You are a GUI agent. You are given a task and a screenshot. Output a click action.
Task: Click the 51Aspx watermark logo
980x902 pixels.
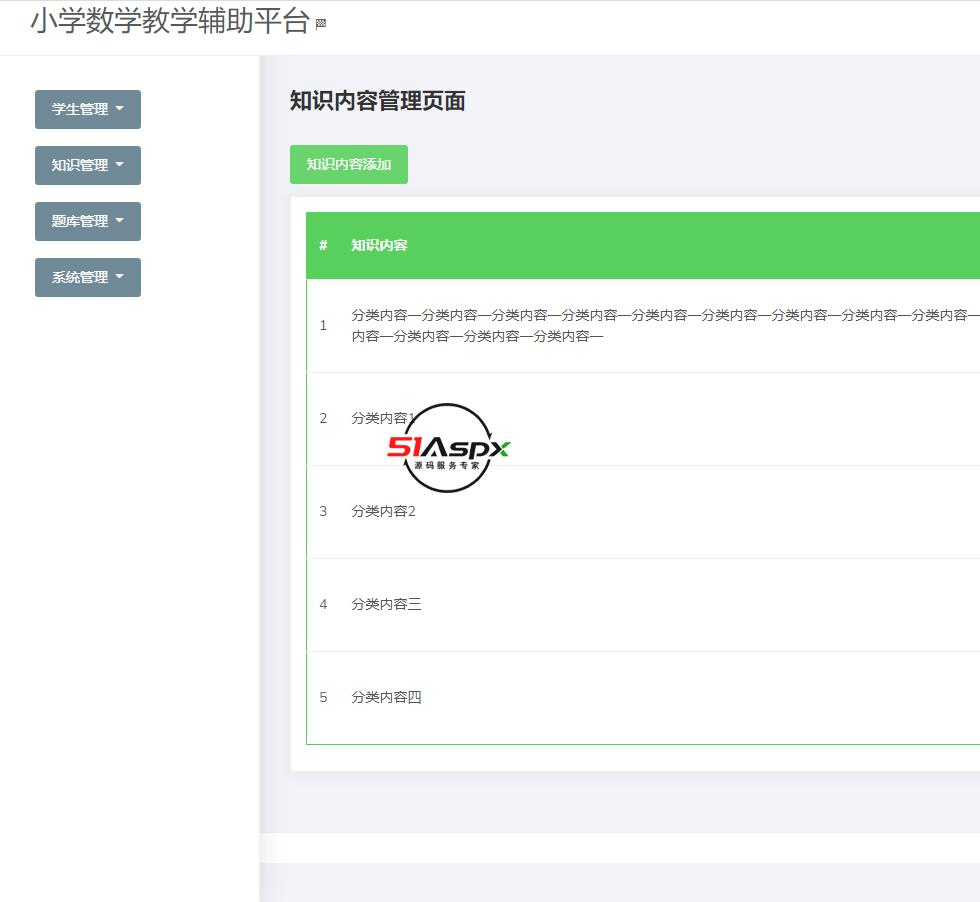click(447, 447)
